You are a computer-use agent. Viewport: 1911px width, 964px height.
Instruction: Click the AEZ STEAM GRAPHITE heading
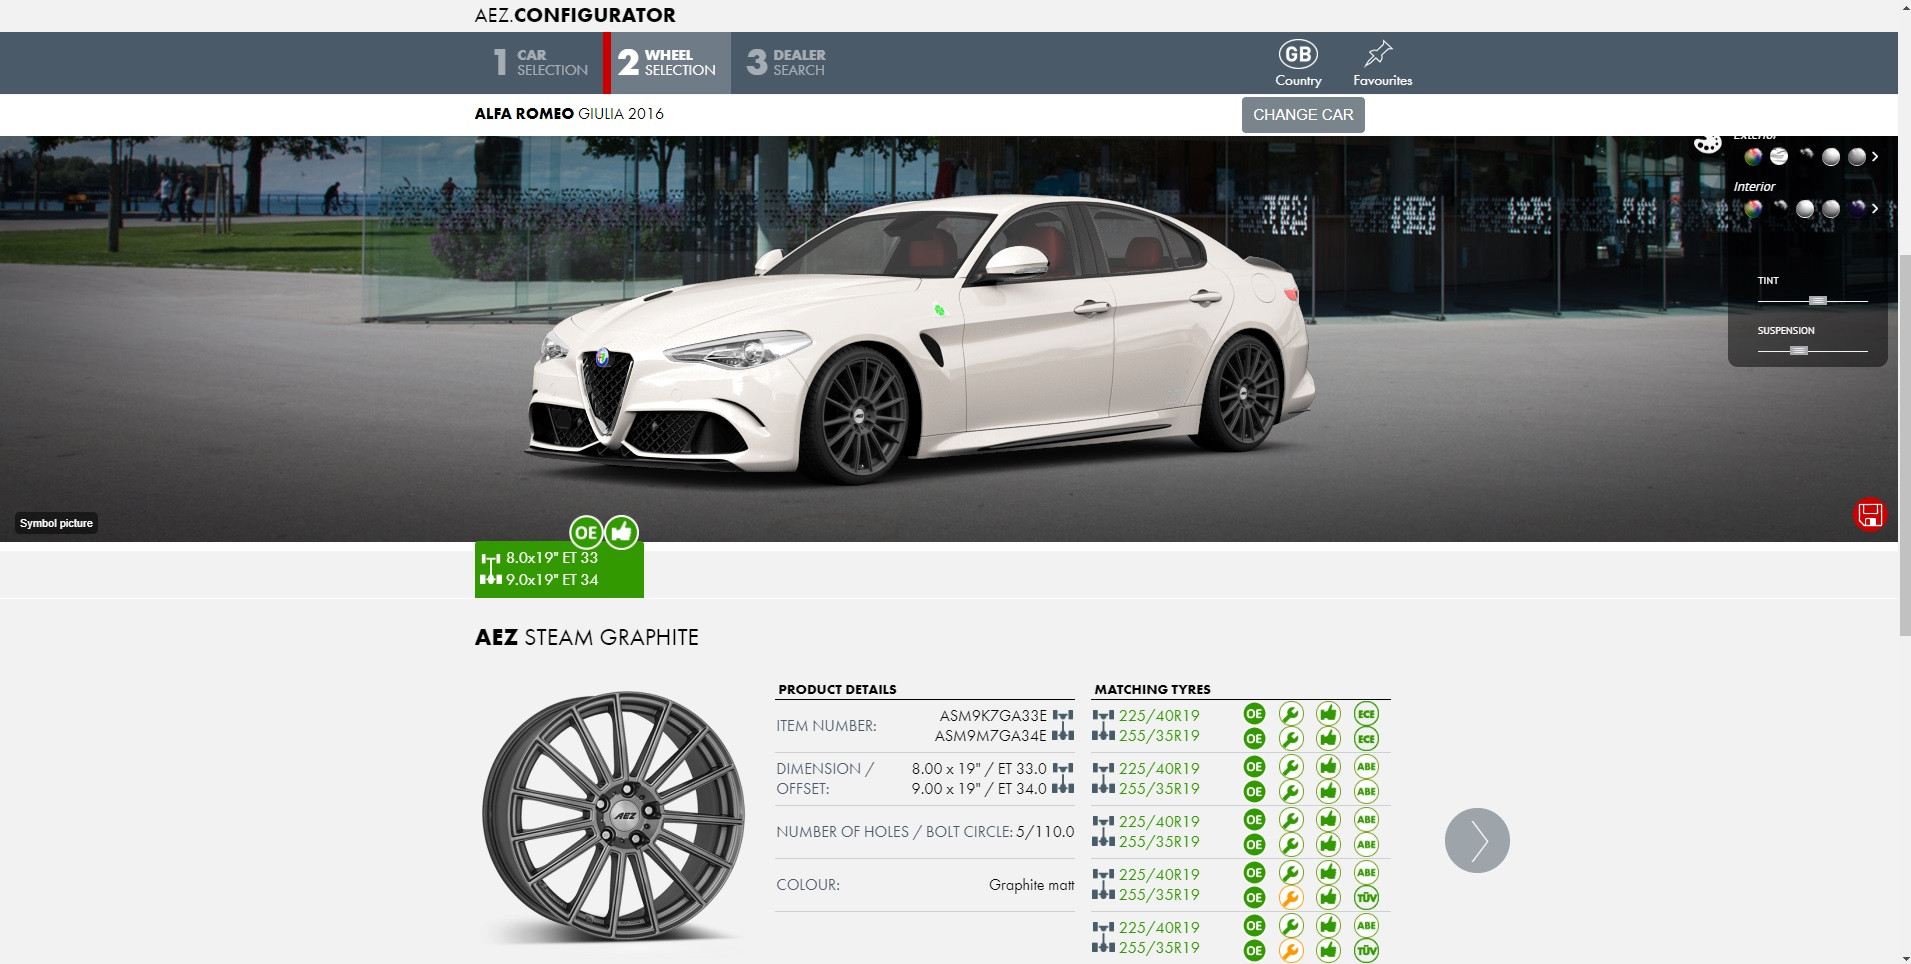pos(587,637)
